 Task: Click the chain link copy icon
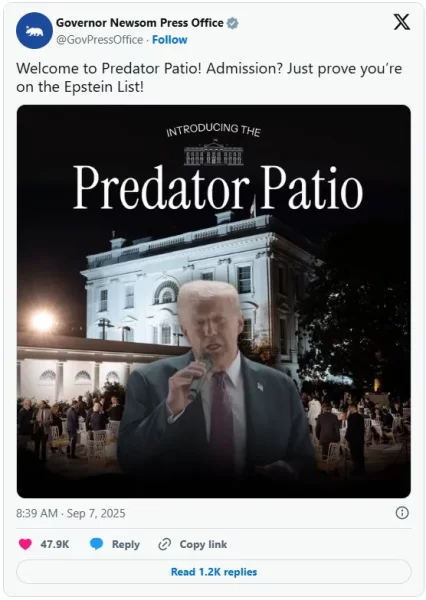tap(165, 544)
